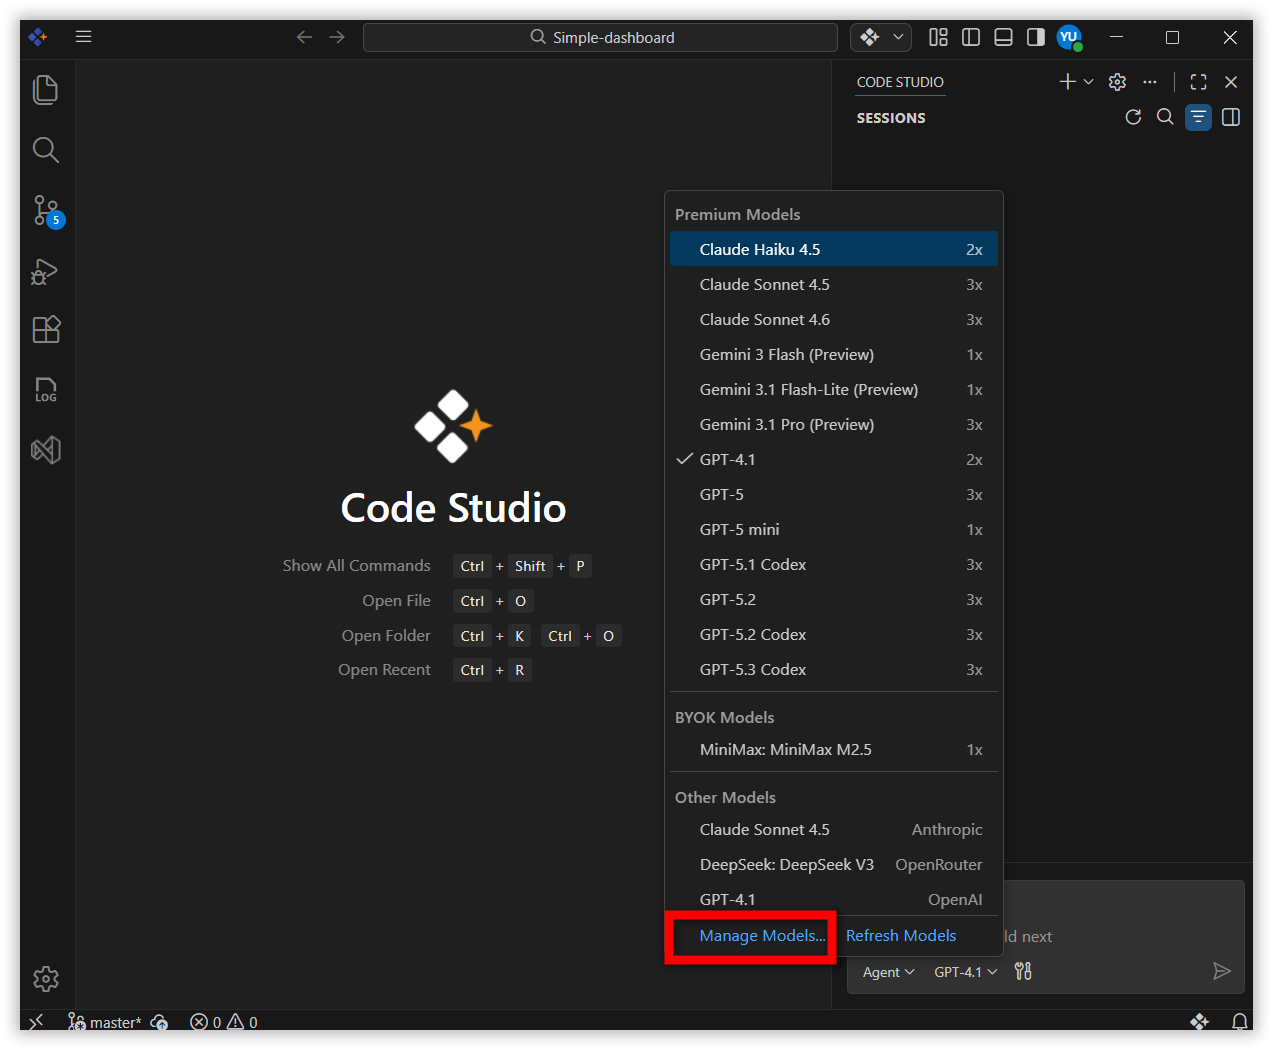Select Gemini 3.1 Flash-Lite (Preview)
1273x1050 pixels.
[x=834, y=389]
